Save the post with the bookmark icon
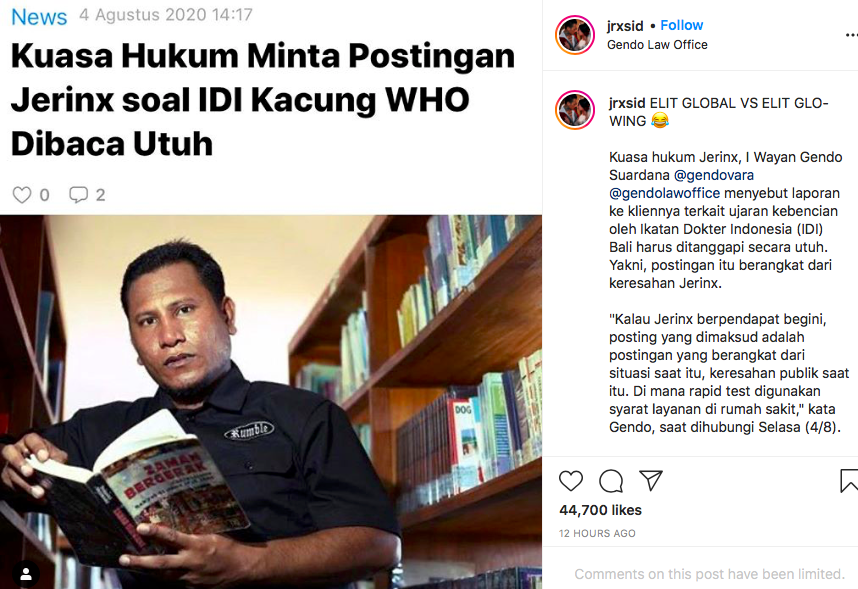Viewport: 858px width, 589px height. pos(849,481)
